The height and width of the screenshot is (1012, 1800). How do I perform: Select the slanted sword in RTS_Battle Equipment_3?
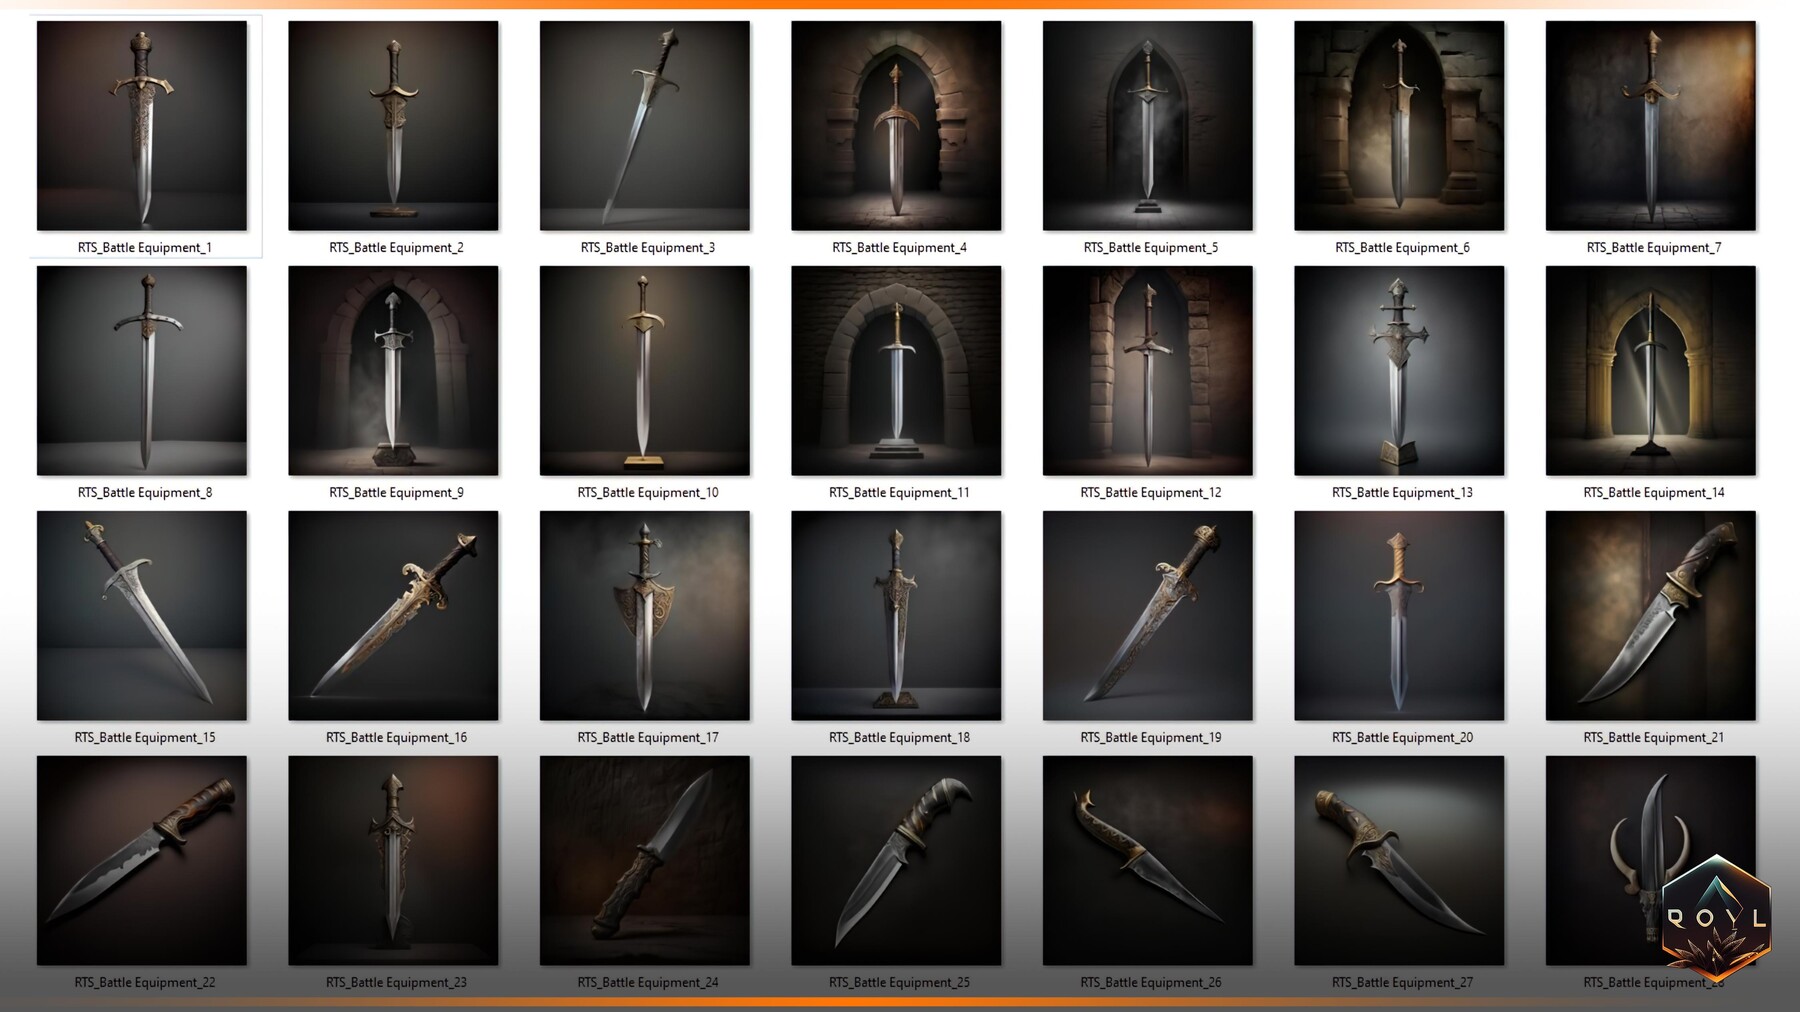[644, 125]
